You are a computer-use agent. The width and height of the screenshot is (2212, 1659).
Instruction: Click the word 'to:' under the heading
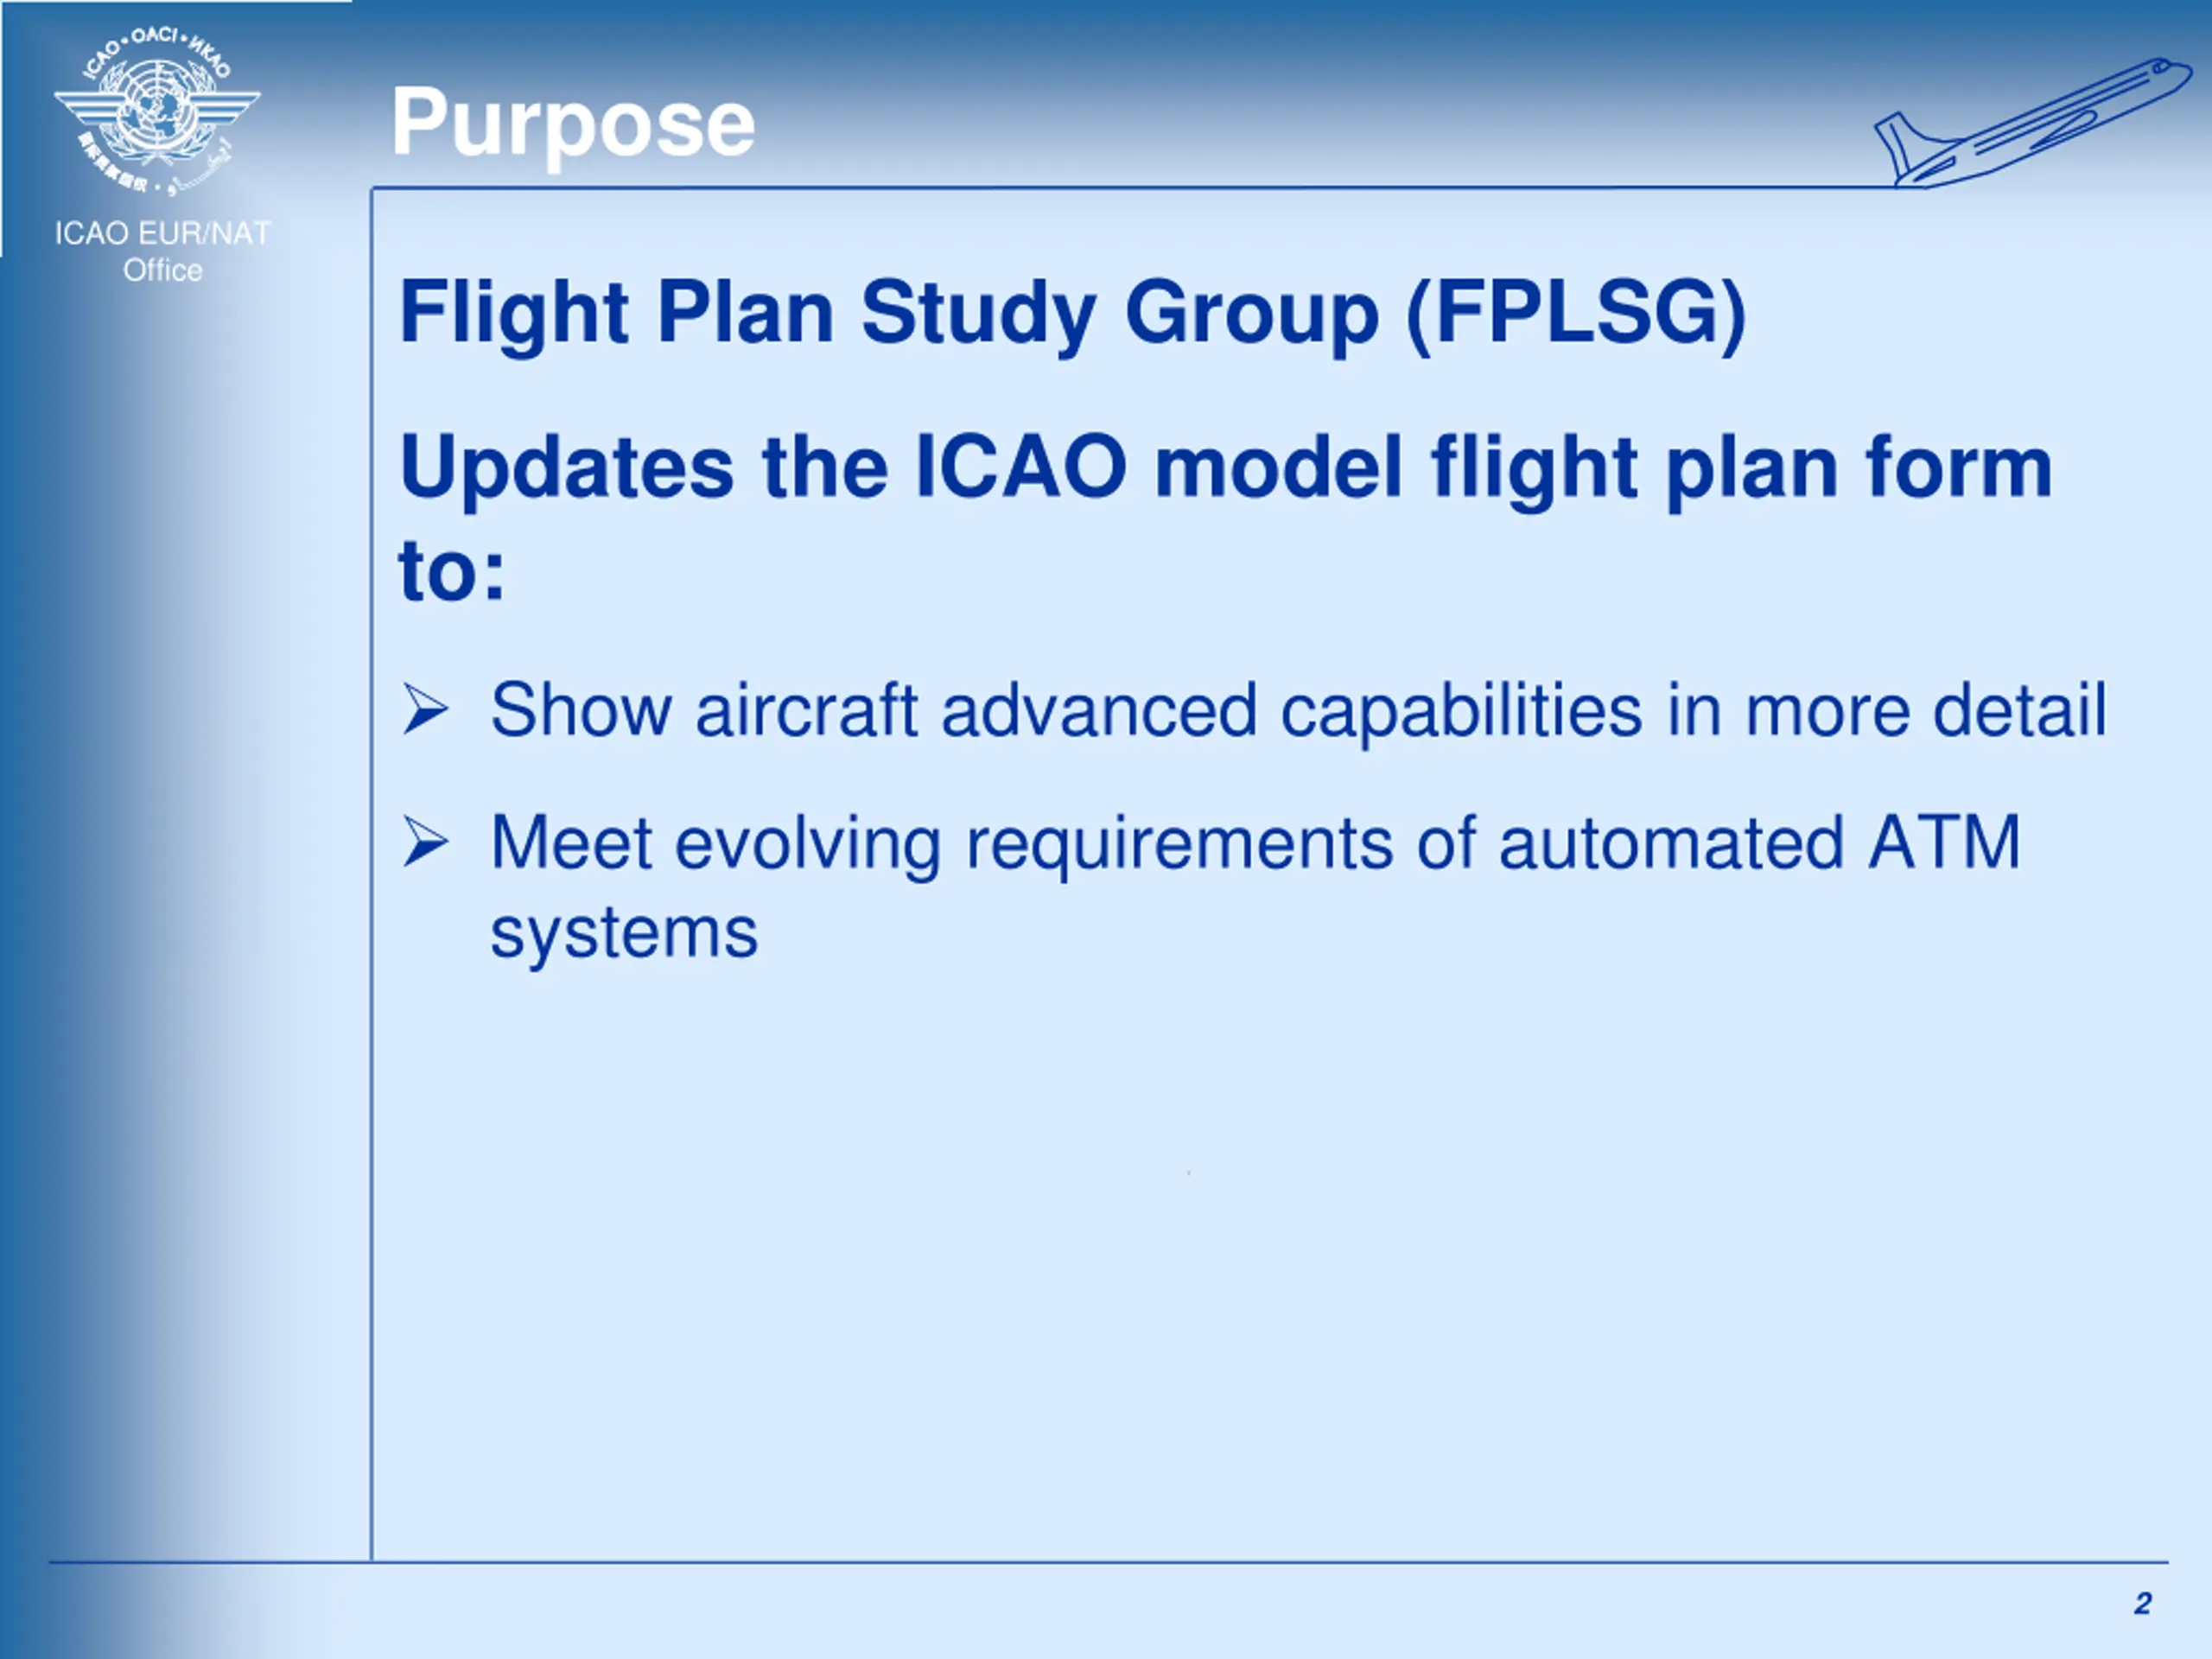(x=452, y=571)
